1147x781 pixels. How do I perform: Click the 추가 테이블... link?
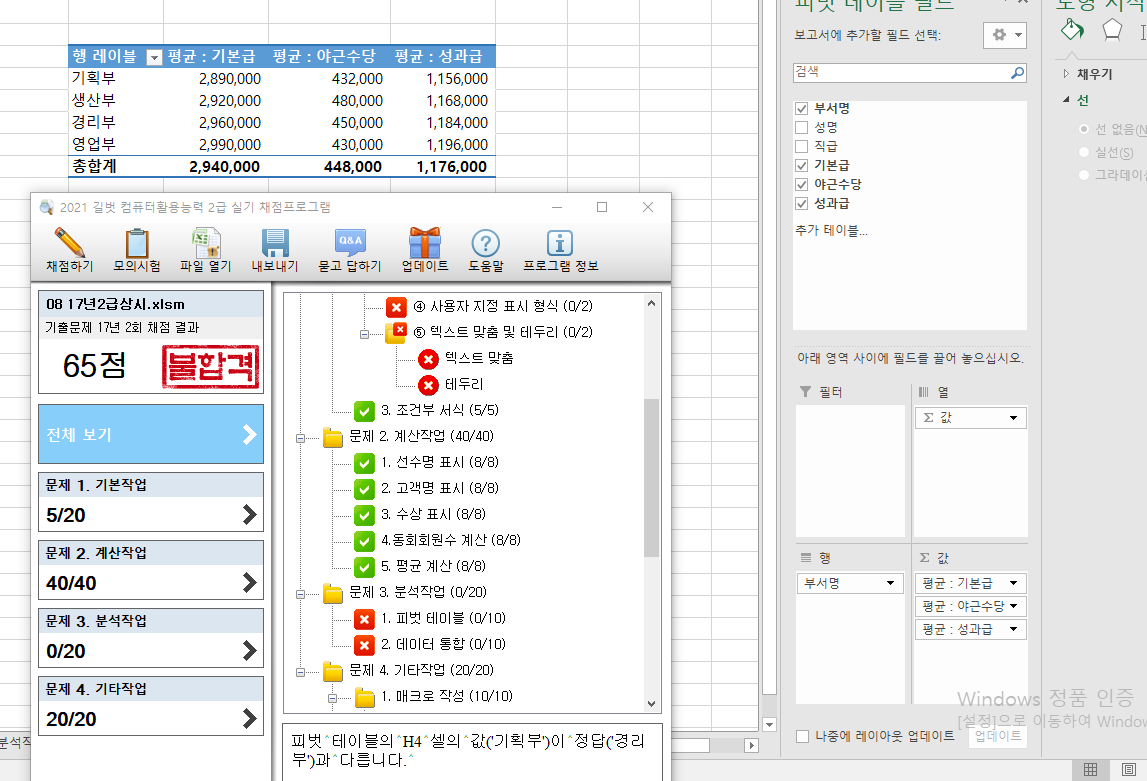pyautogui.click(x=831, y=231)
